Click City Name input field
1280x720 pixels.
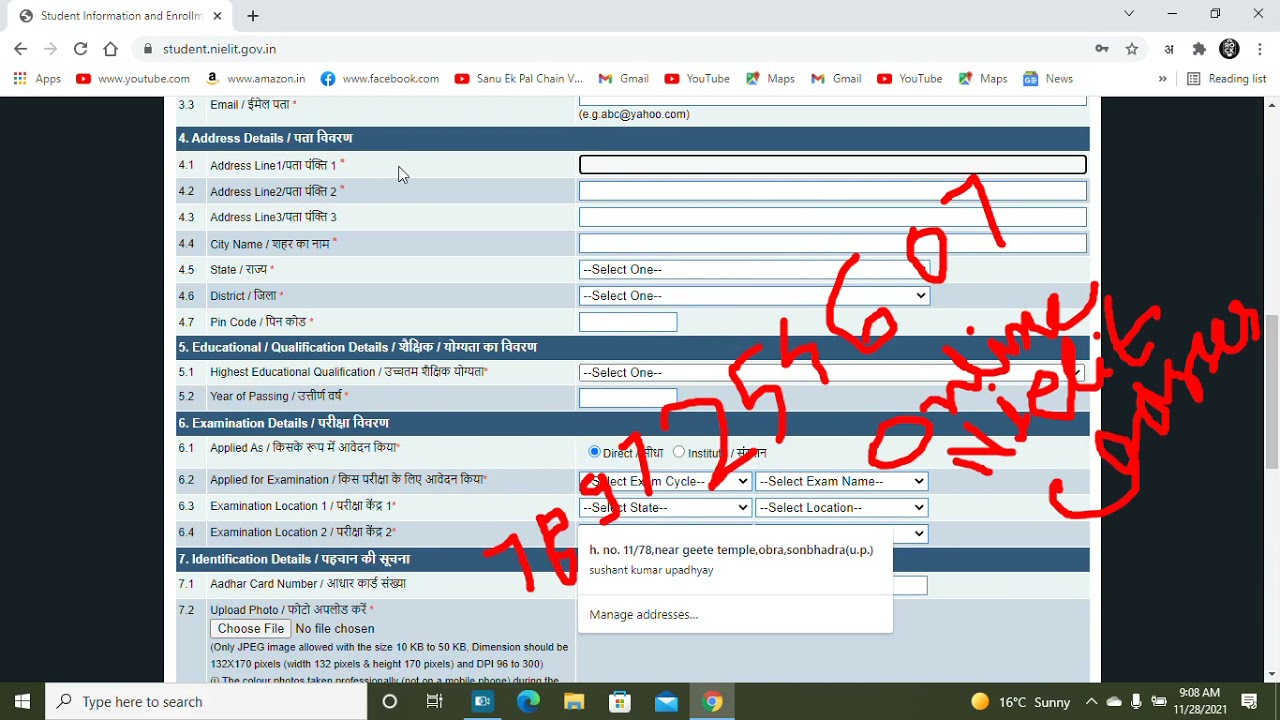832,243
